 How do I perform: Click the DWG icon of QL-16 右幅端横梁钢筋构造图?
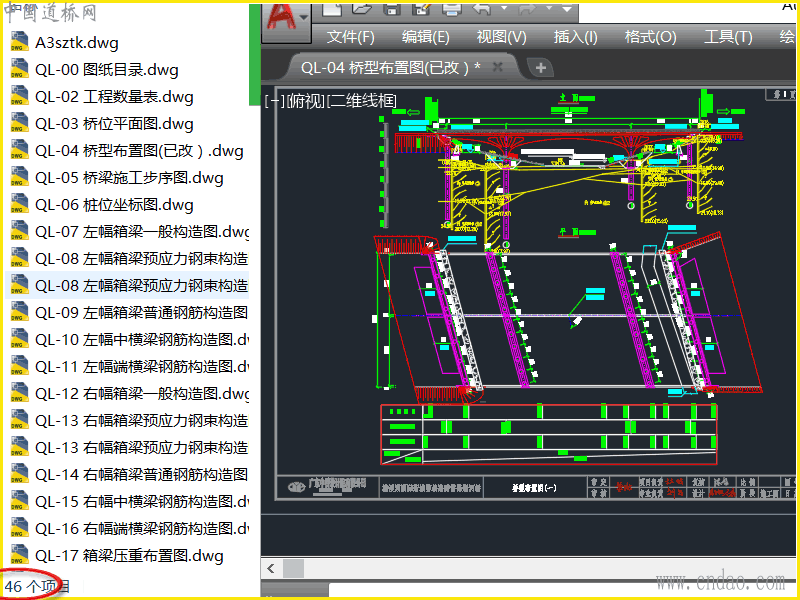19,528
